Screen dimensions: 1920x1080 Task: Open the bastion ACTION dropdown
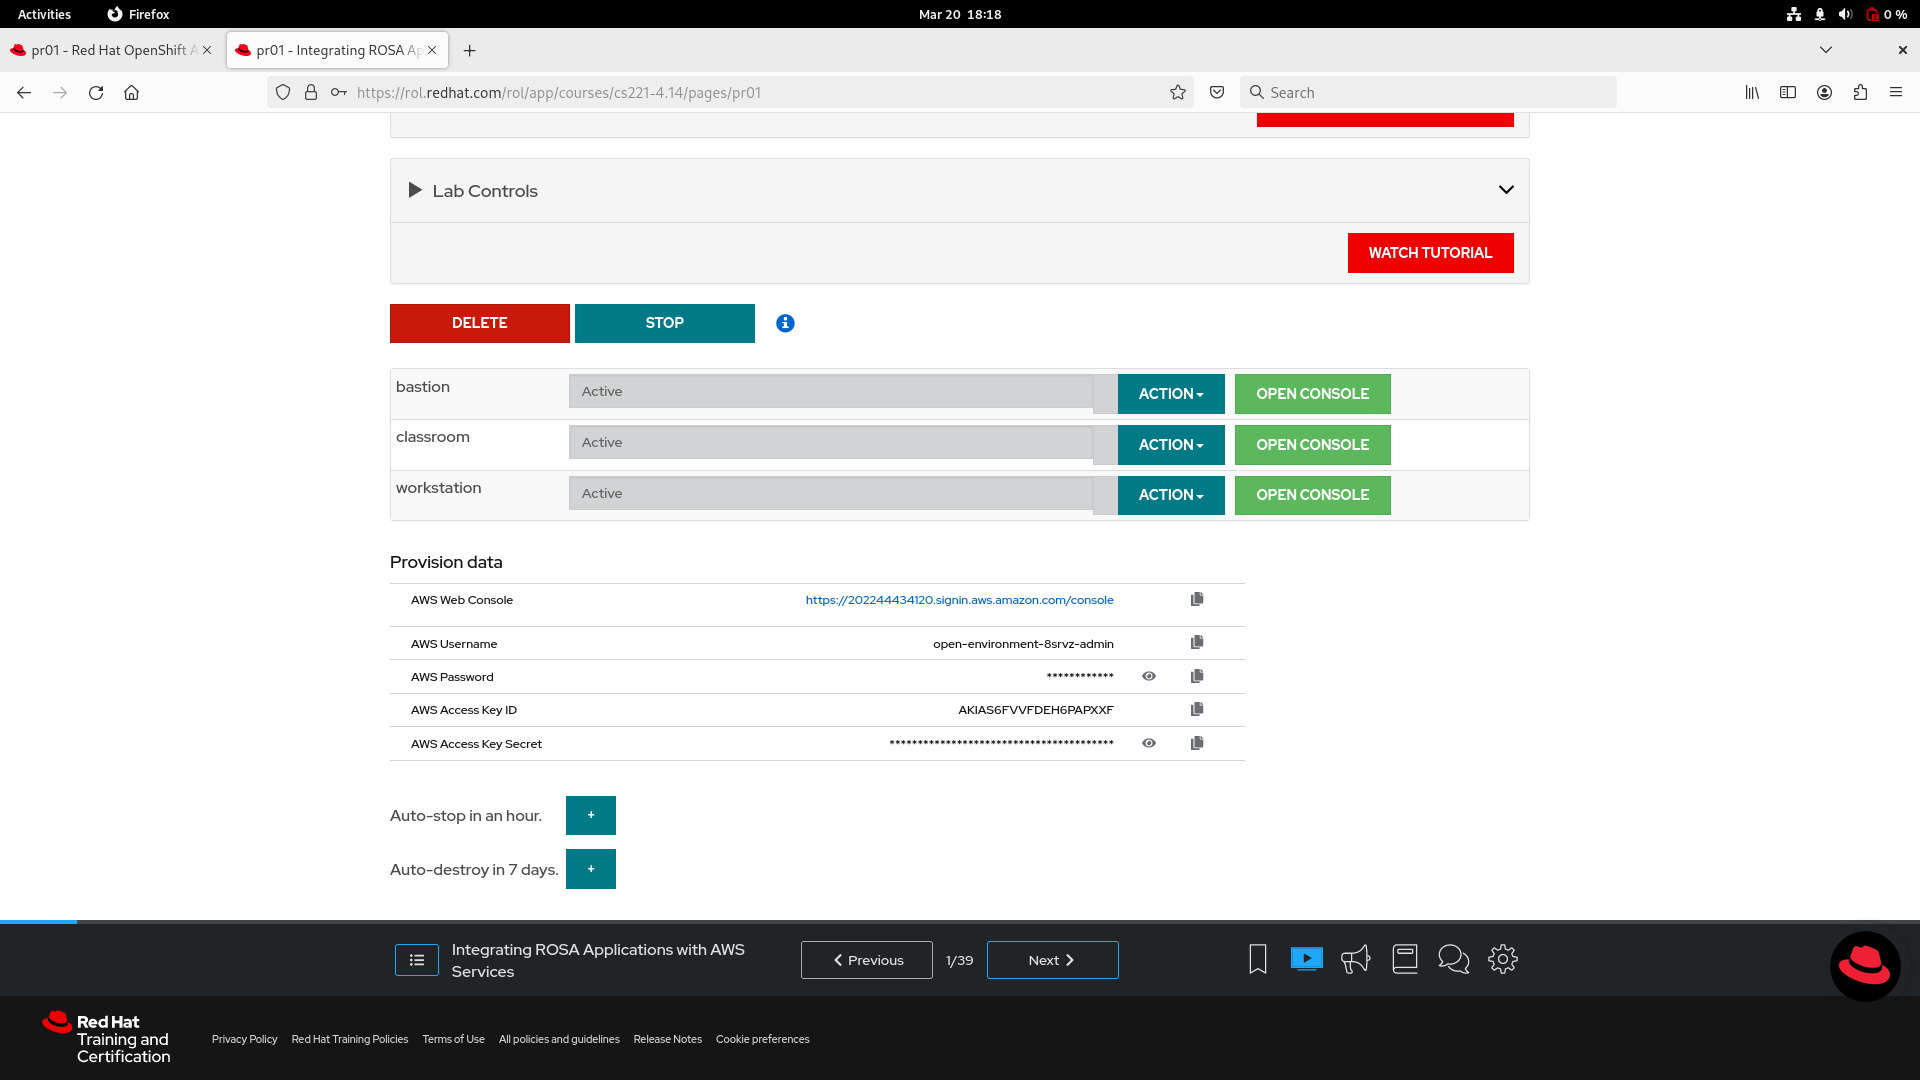point(1171,394)
